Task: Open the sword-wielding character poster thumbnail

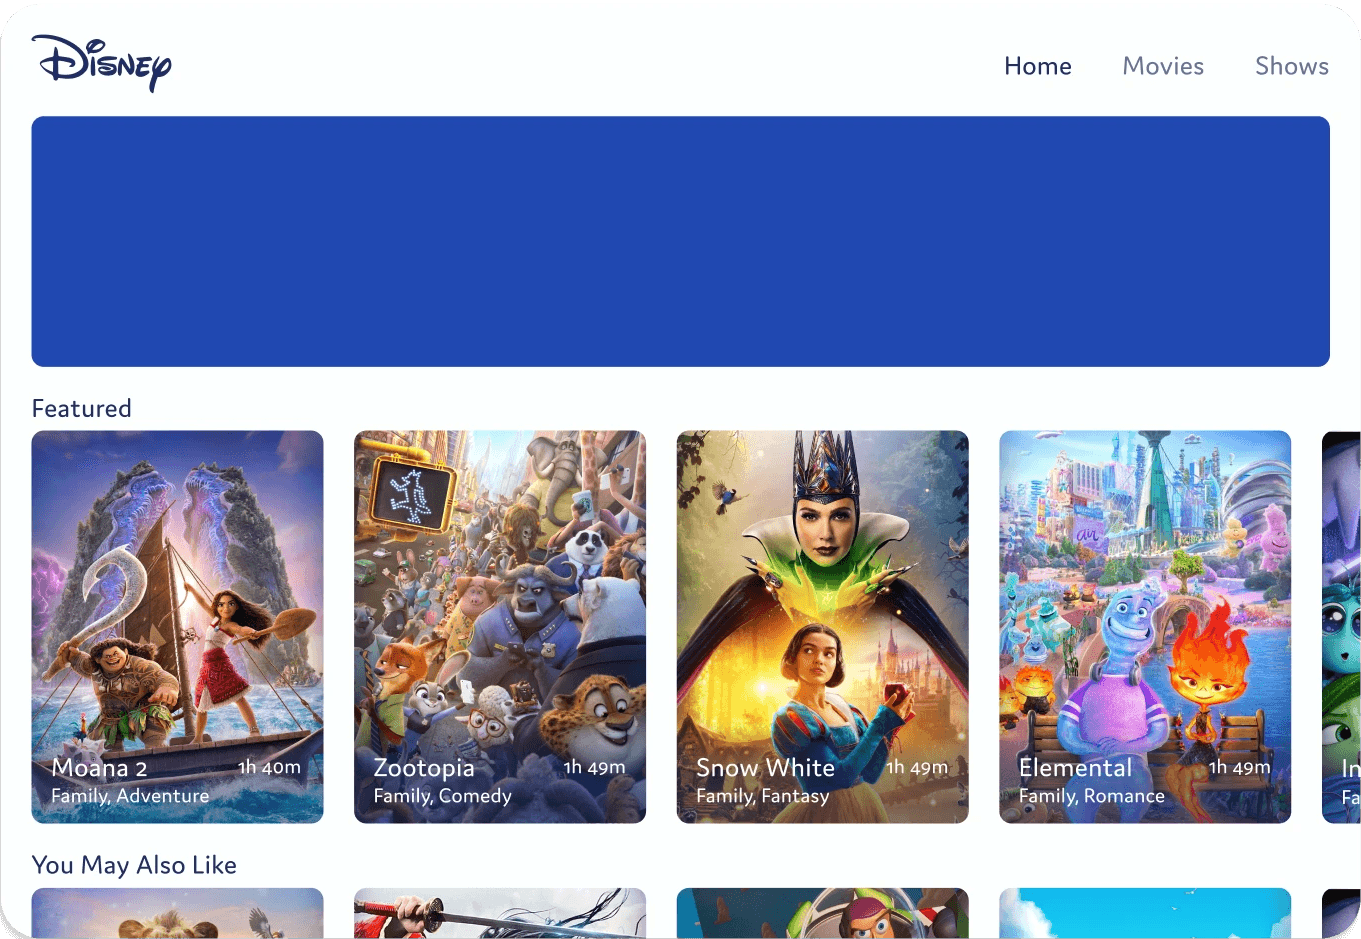Action: (500, 913)
